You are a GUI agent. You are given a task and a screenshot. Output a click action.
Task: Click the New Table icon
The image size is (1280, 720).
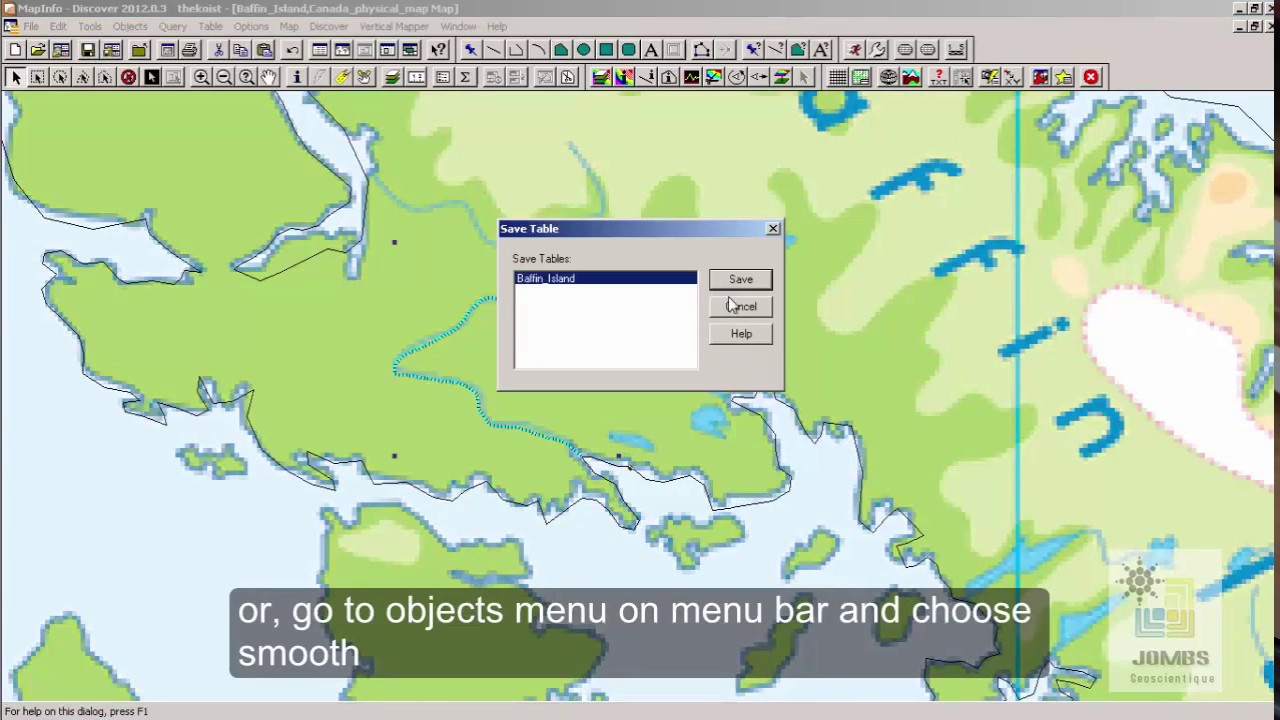[15, 50]
